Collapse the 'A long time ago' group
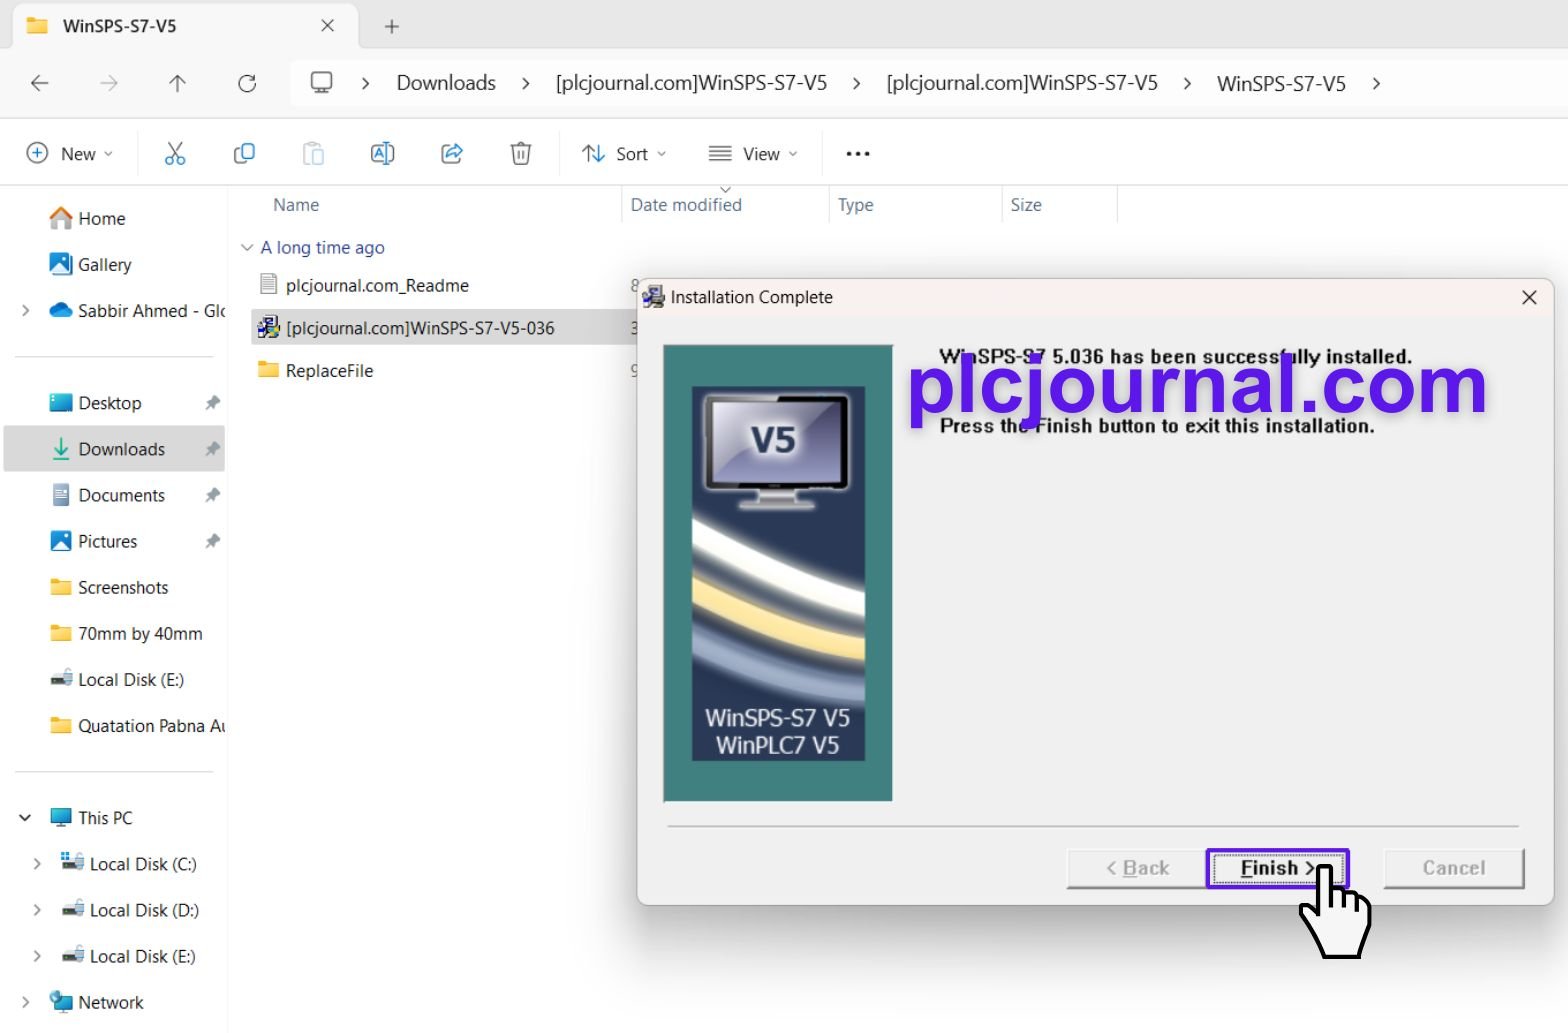Screen dimensions: 1568x1033 coord(246,247)
